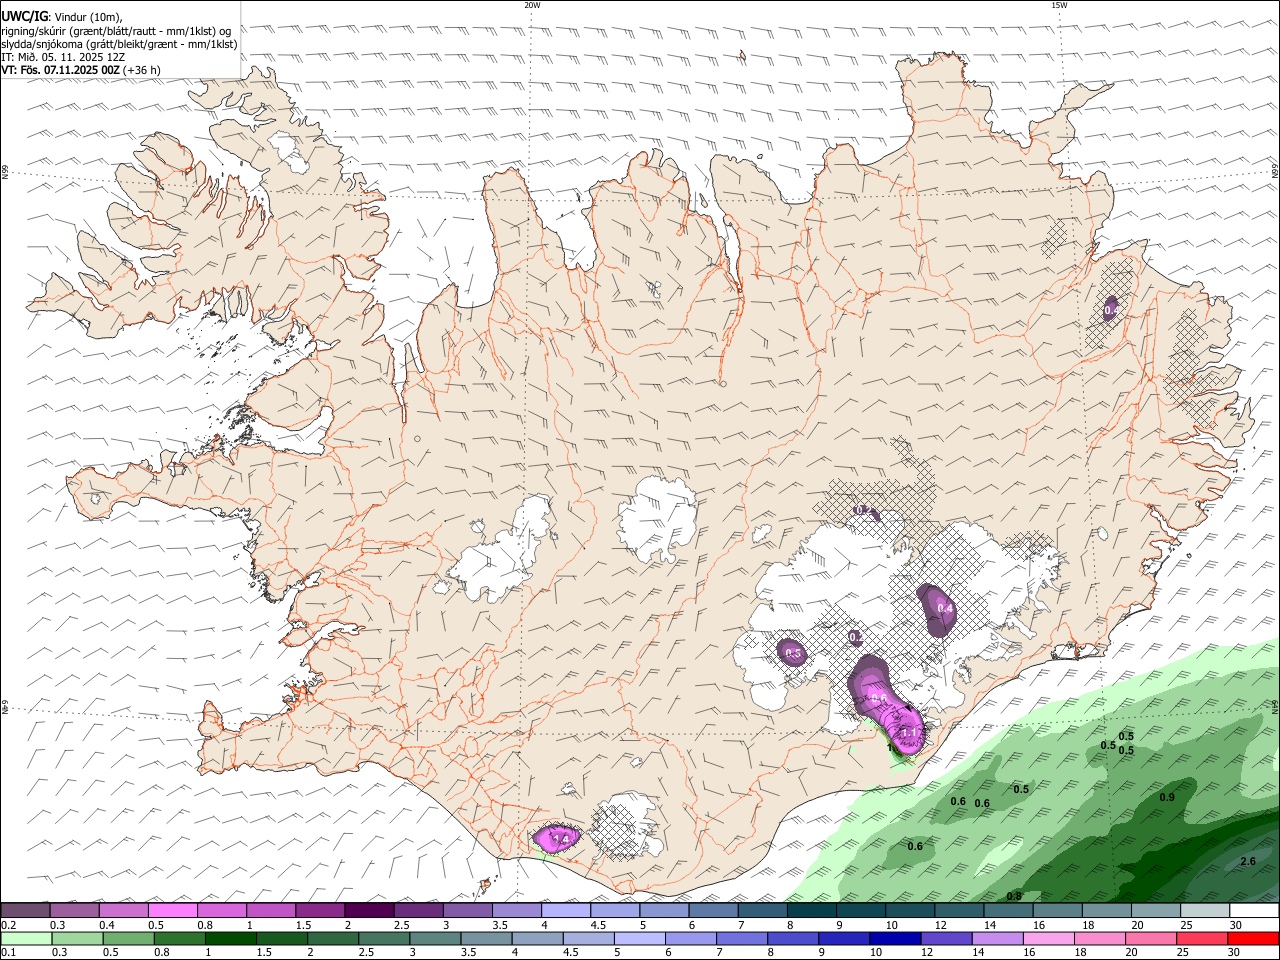Pick the light grey swatch at 25, upper scale

point(1204,911)
